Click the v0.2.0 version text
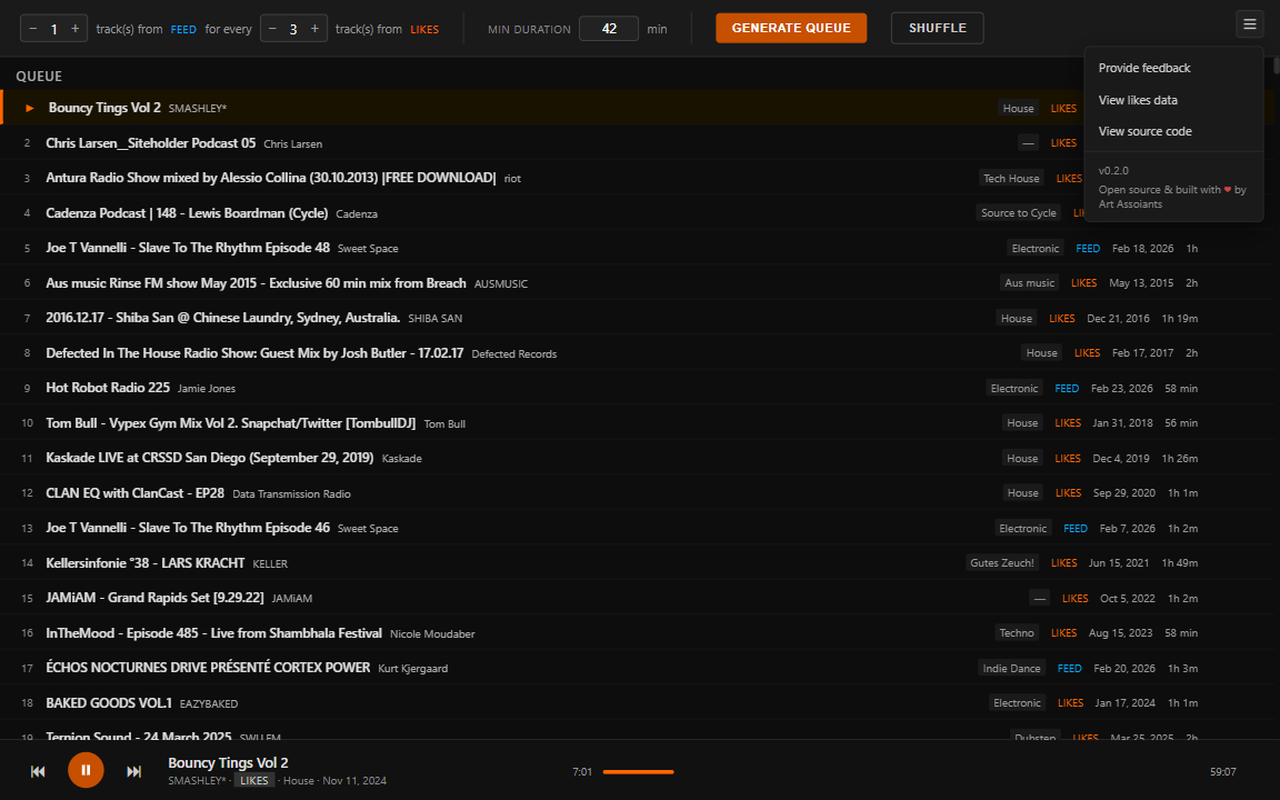The width and height of the screenshot is (1280, 800). [1114, 171]
